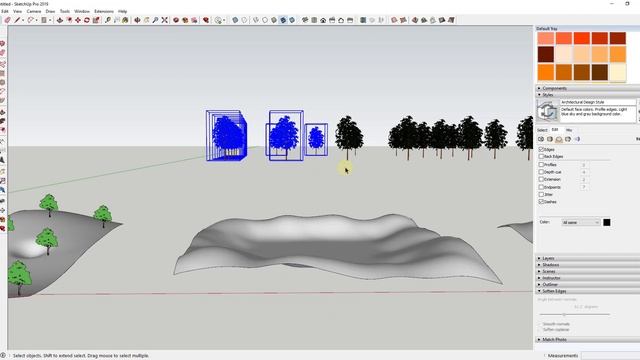Pick the bright red-orange swatch in top row
Viewport: 640px width, 360px height.
coord(582,38)
